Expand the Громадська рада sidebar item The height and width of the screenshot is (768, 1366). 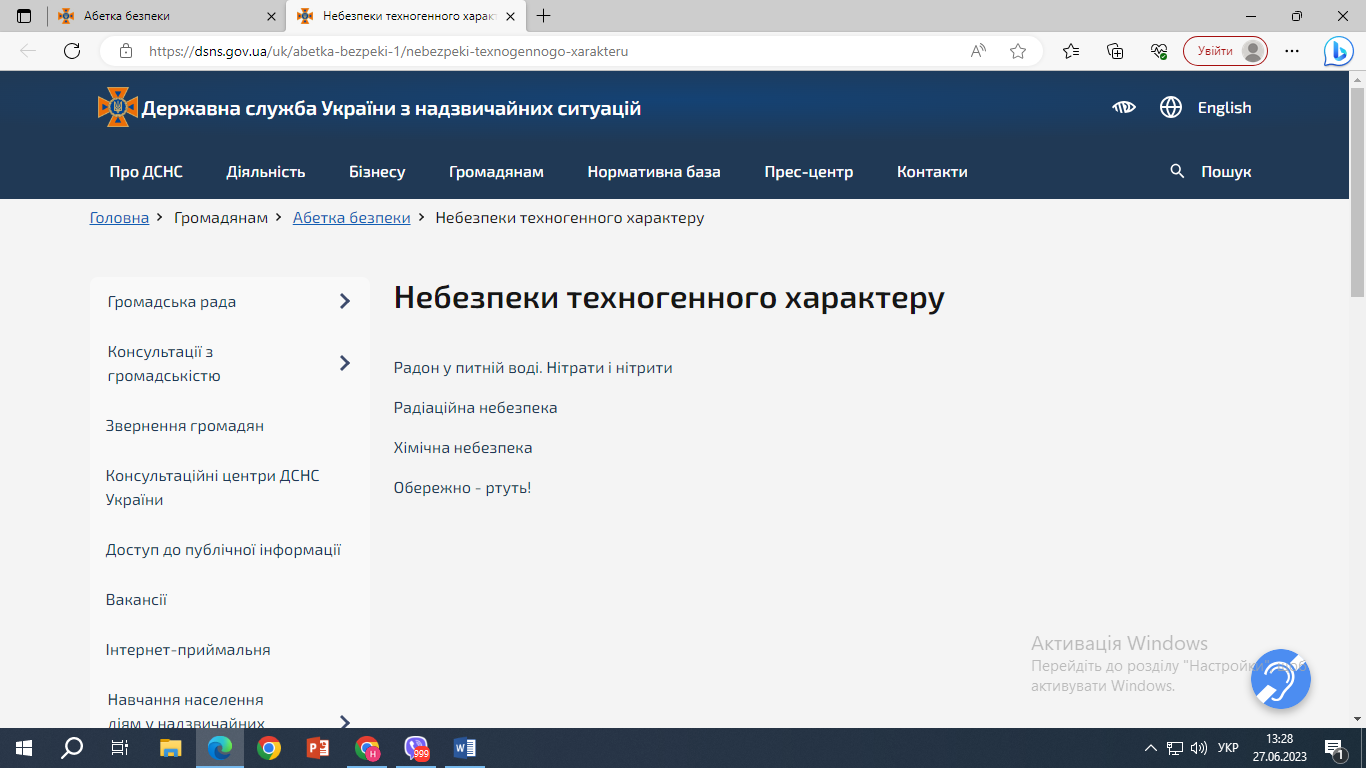345,301
